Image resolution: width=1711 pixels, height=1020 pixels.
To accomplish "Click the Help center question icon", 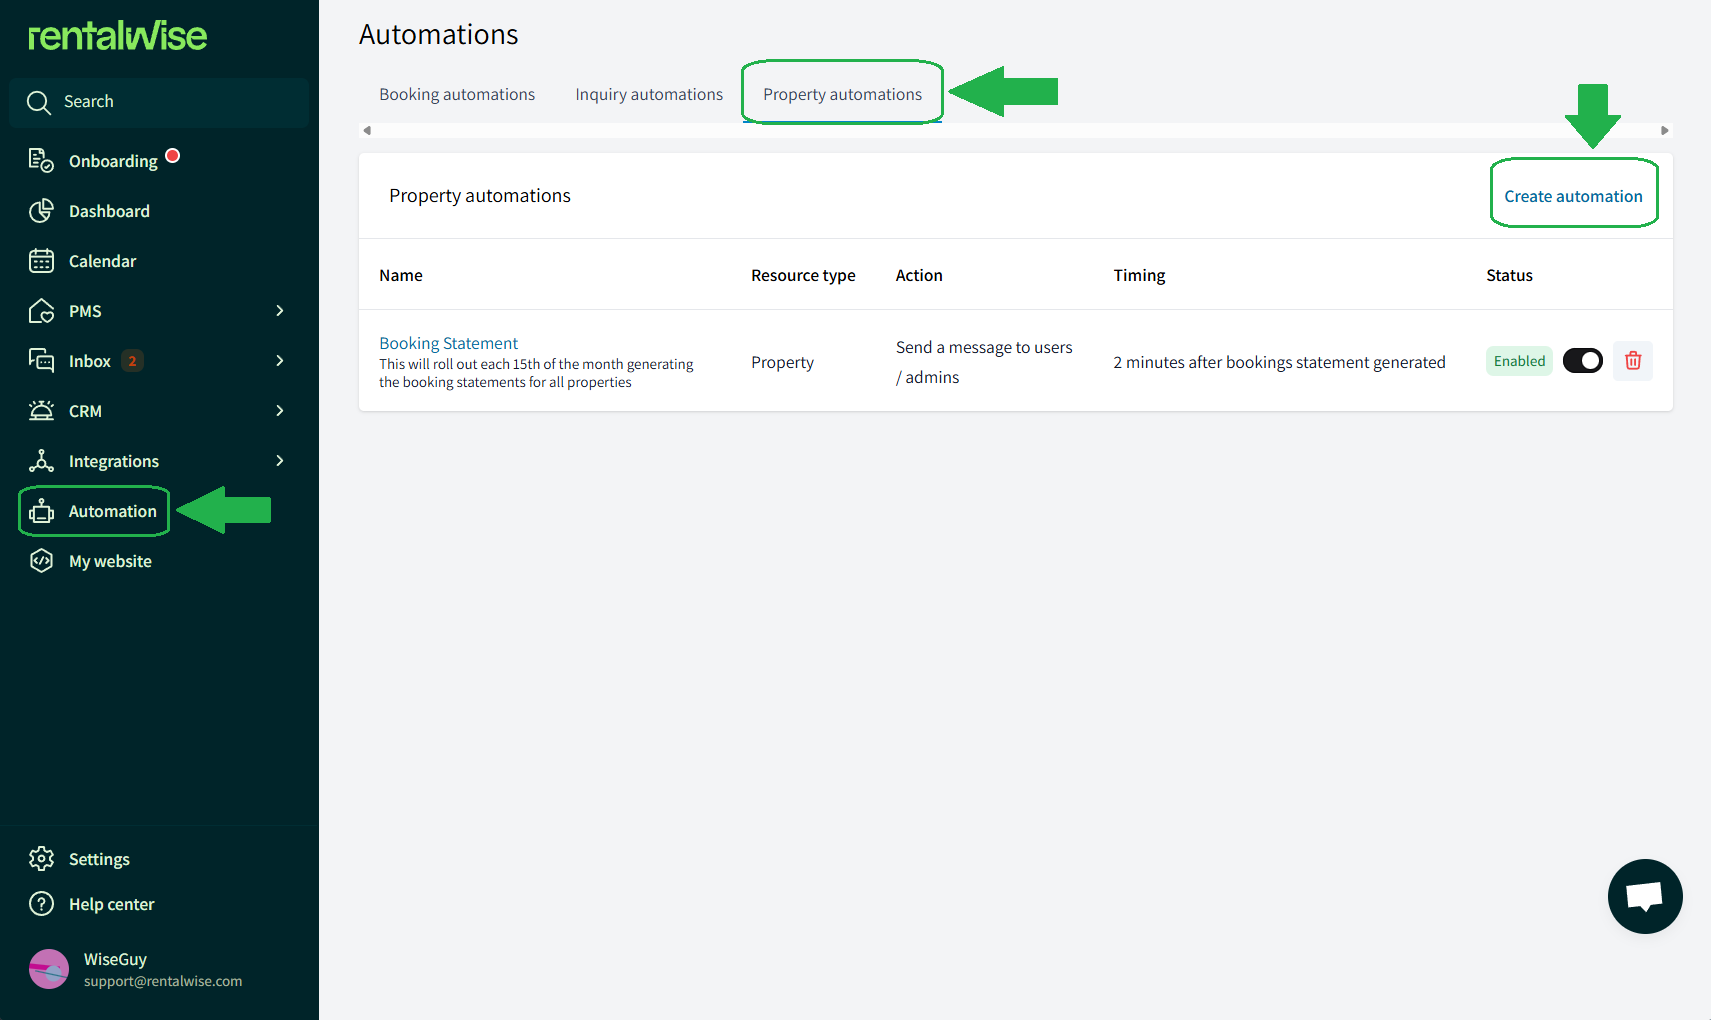I will pos(41,904).
